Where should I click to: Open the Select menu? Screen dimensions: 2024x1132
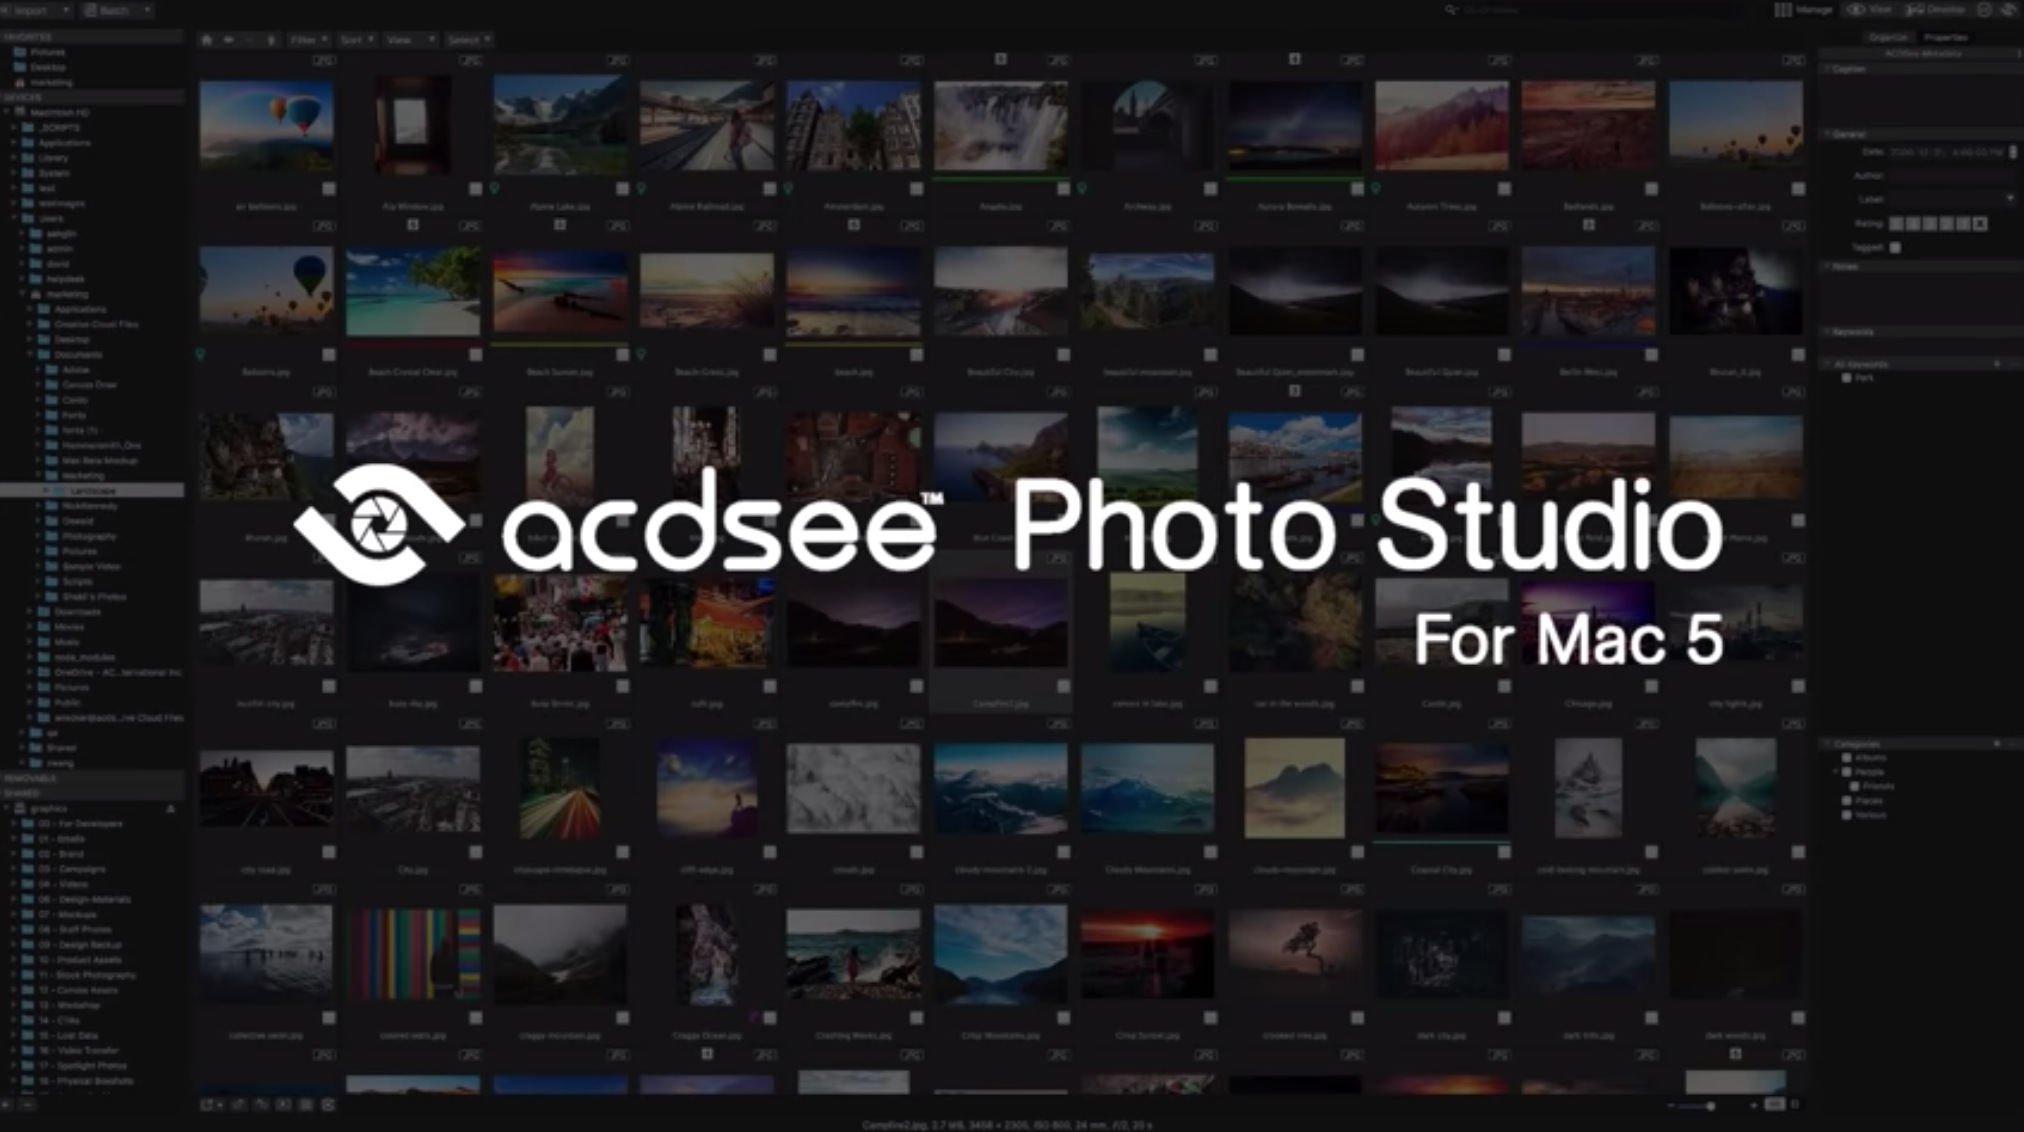click(x=468, y=40)
